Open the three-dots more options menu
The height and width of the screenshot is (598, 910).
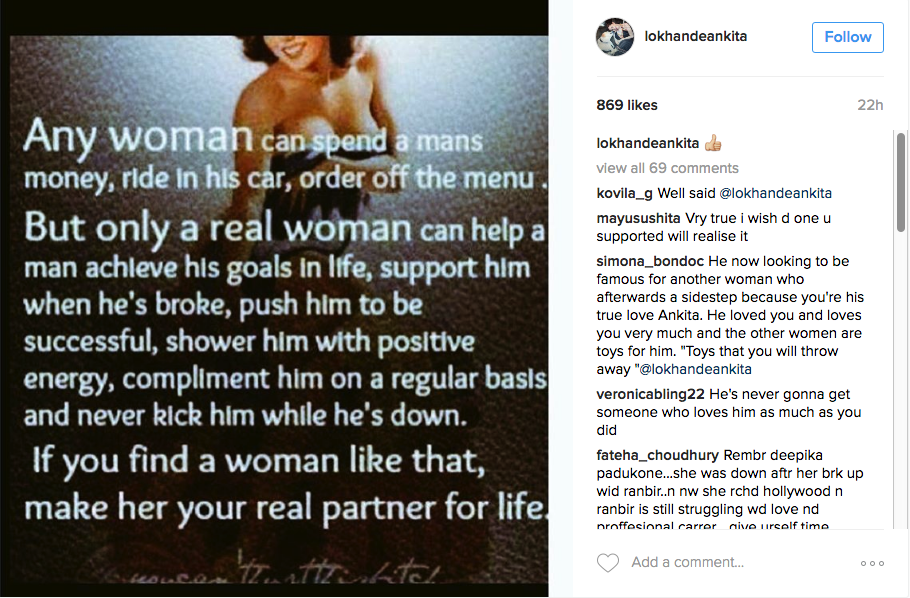pos(872,563)
